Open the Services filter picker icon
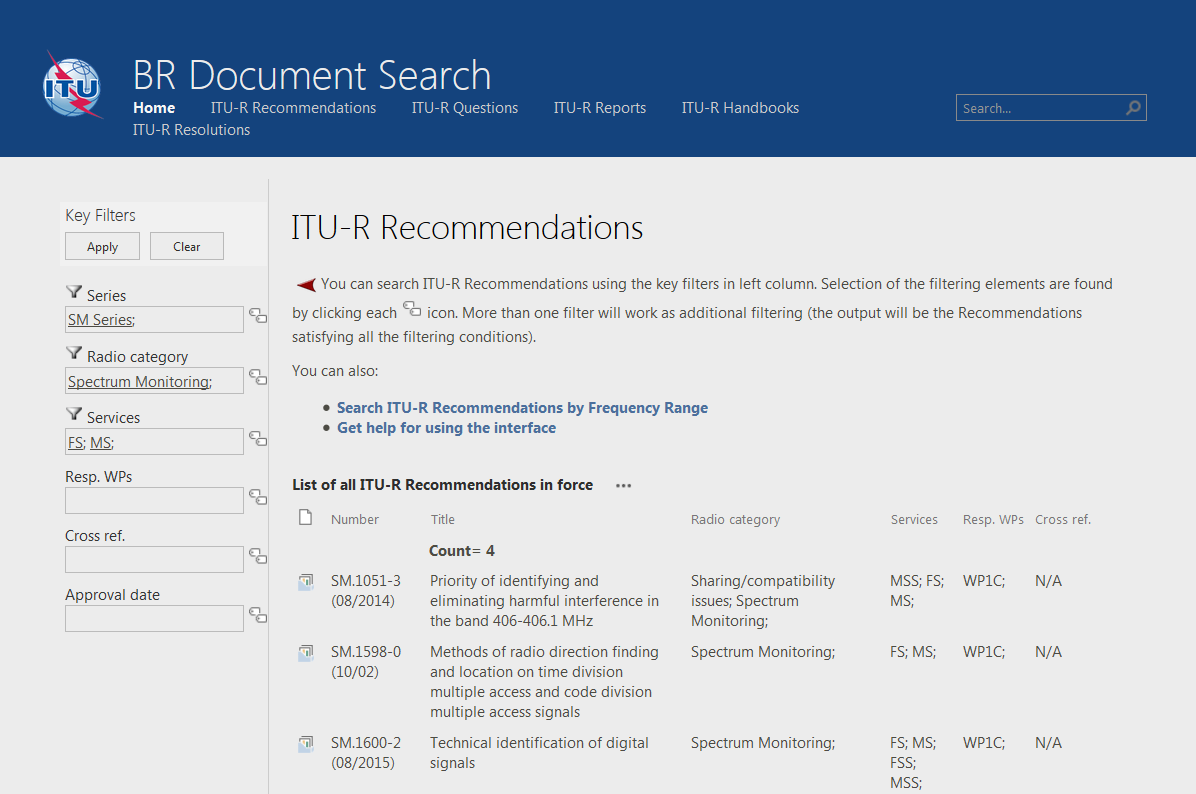 258,439
